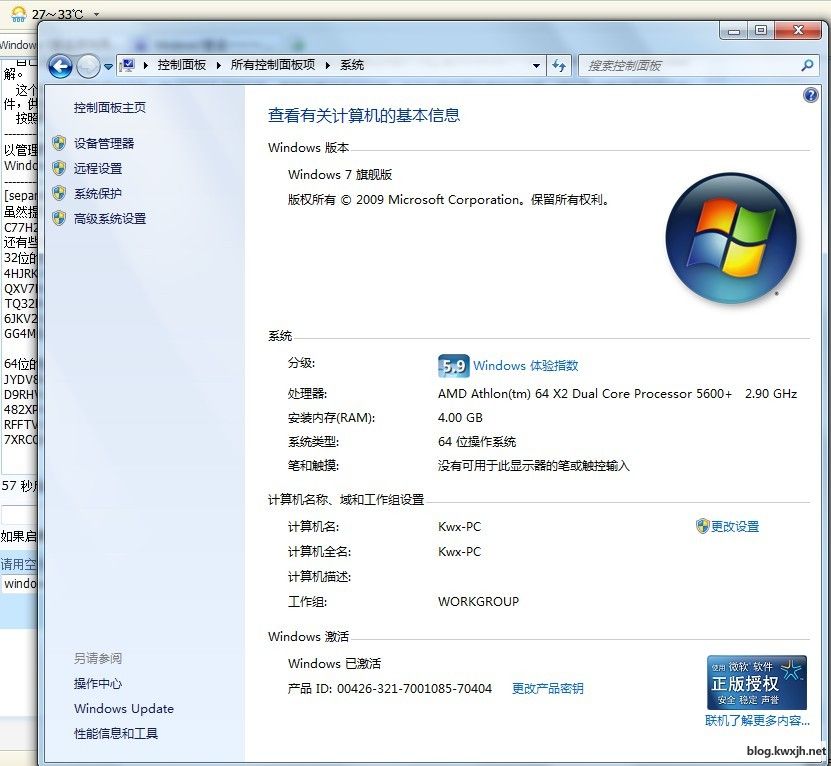Expand arrow after computer icon in breadcrumb
This screenshot has height=766, width=831.
146,65
